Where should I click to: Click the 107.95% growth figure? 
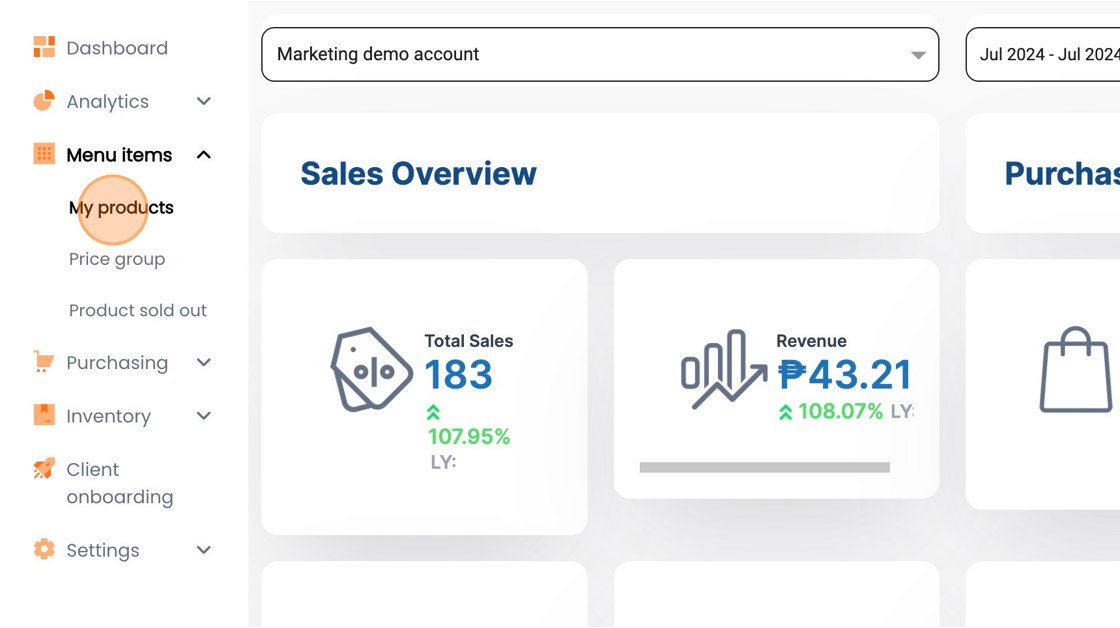pyautogui.click(x=469, y=437)
